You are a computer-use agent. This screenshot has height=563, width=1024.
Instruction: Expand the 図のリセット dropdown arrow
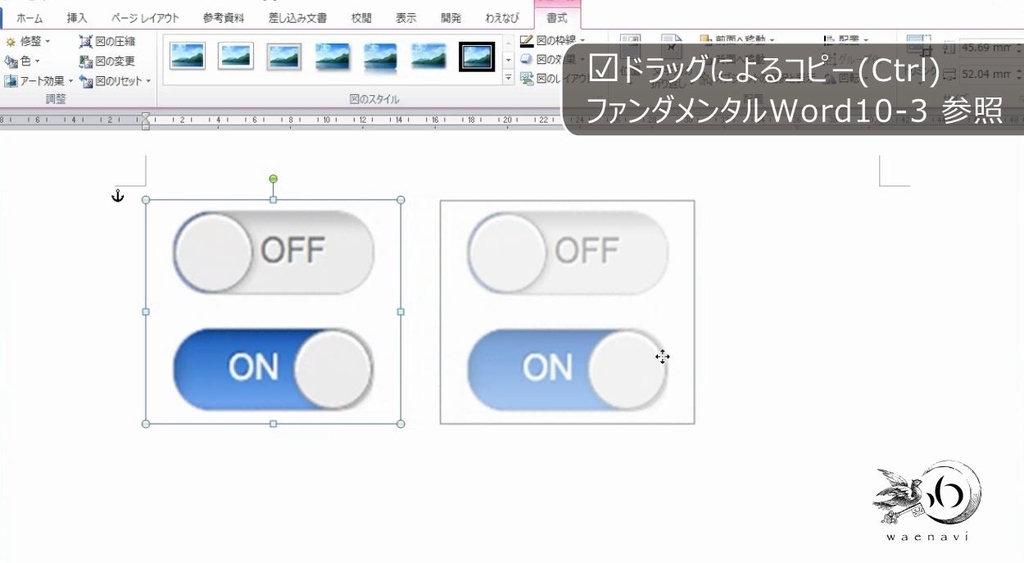[148, 81]
